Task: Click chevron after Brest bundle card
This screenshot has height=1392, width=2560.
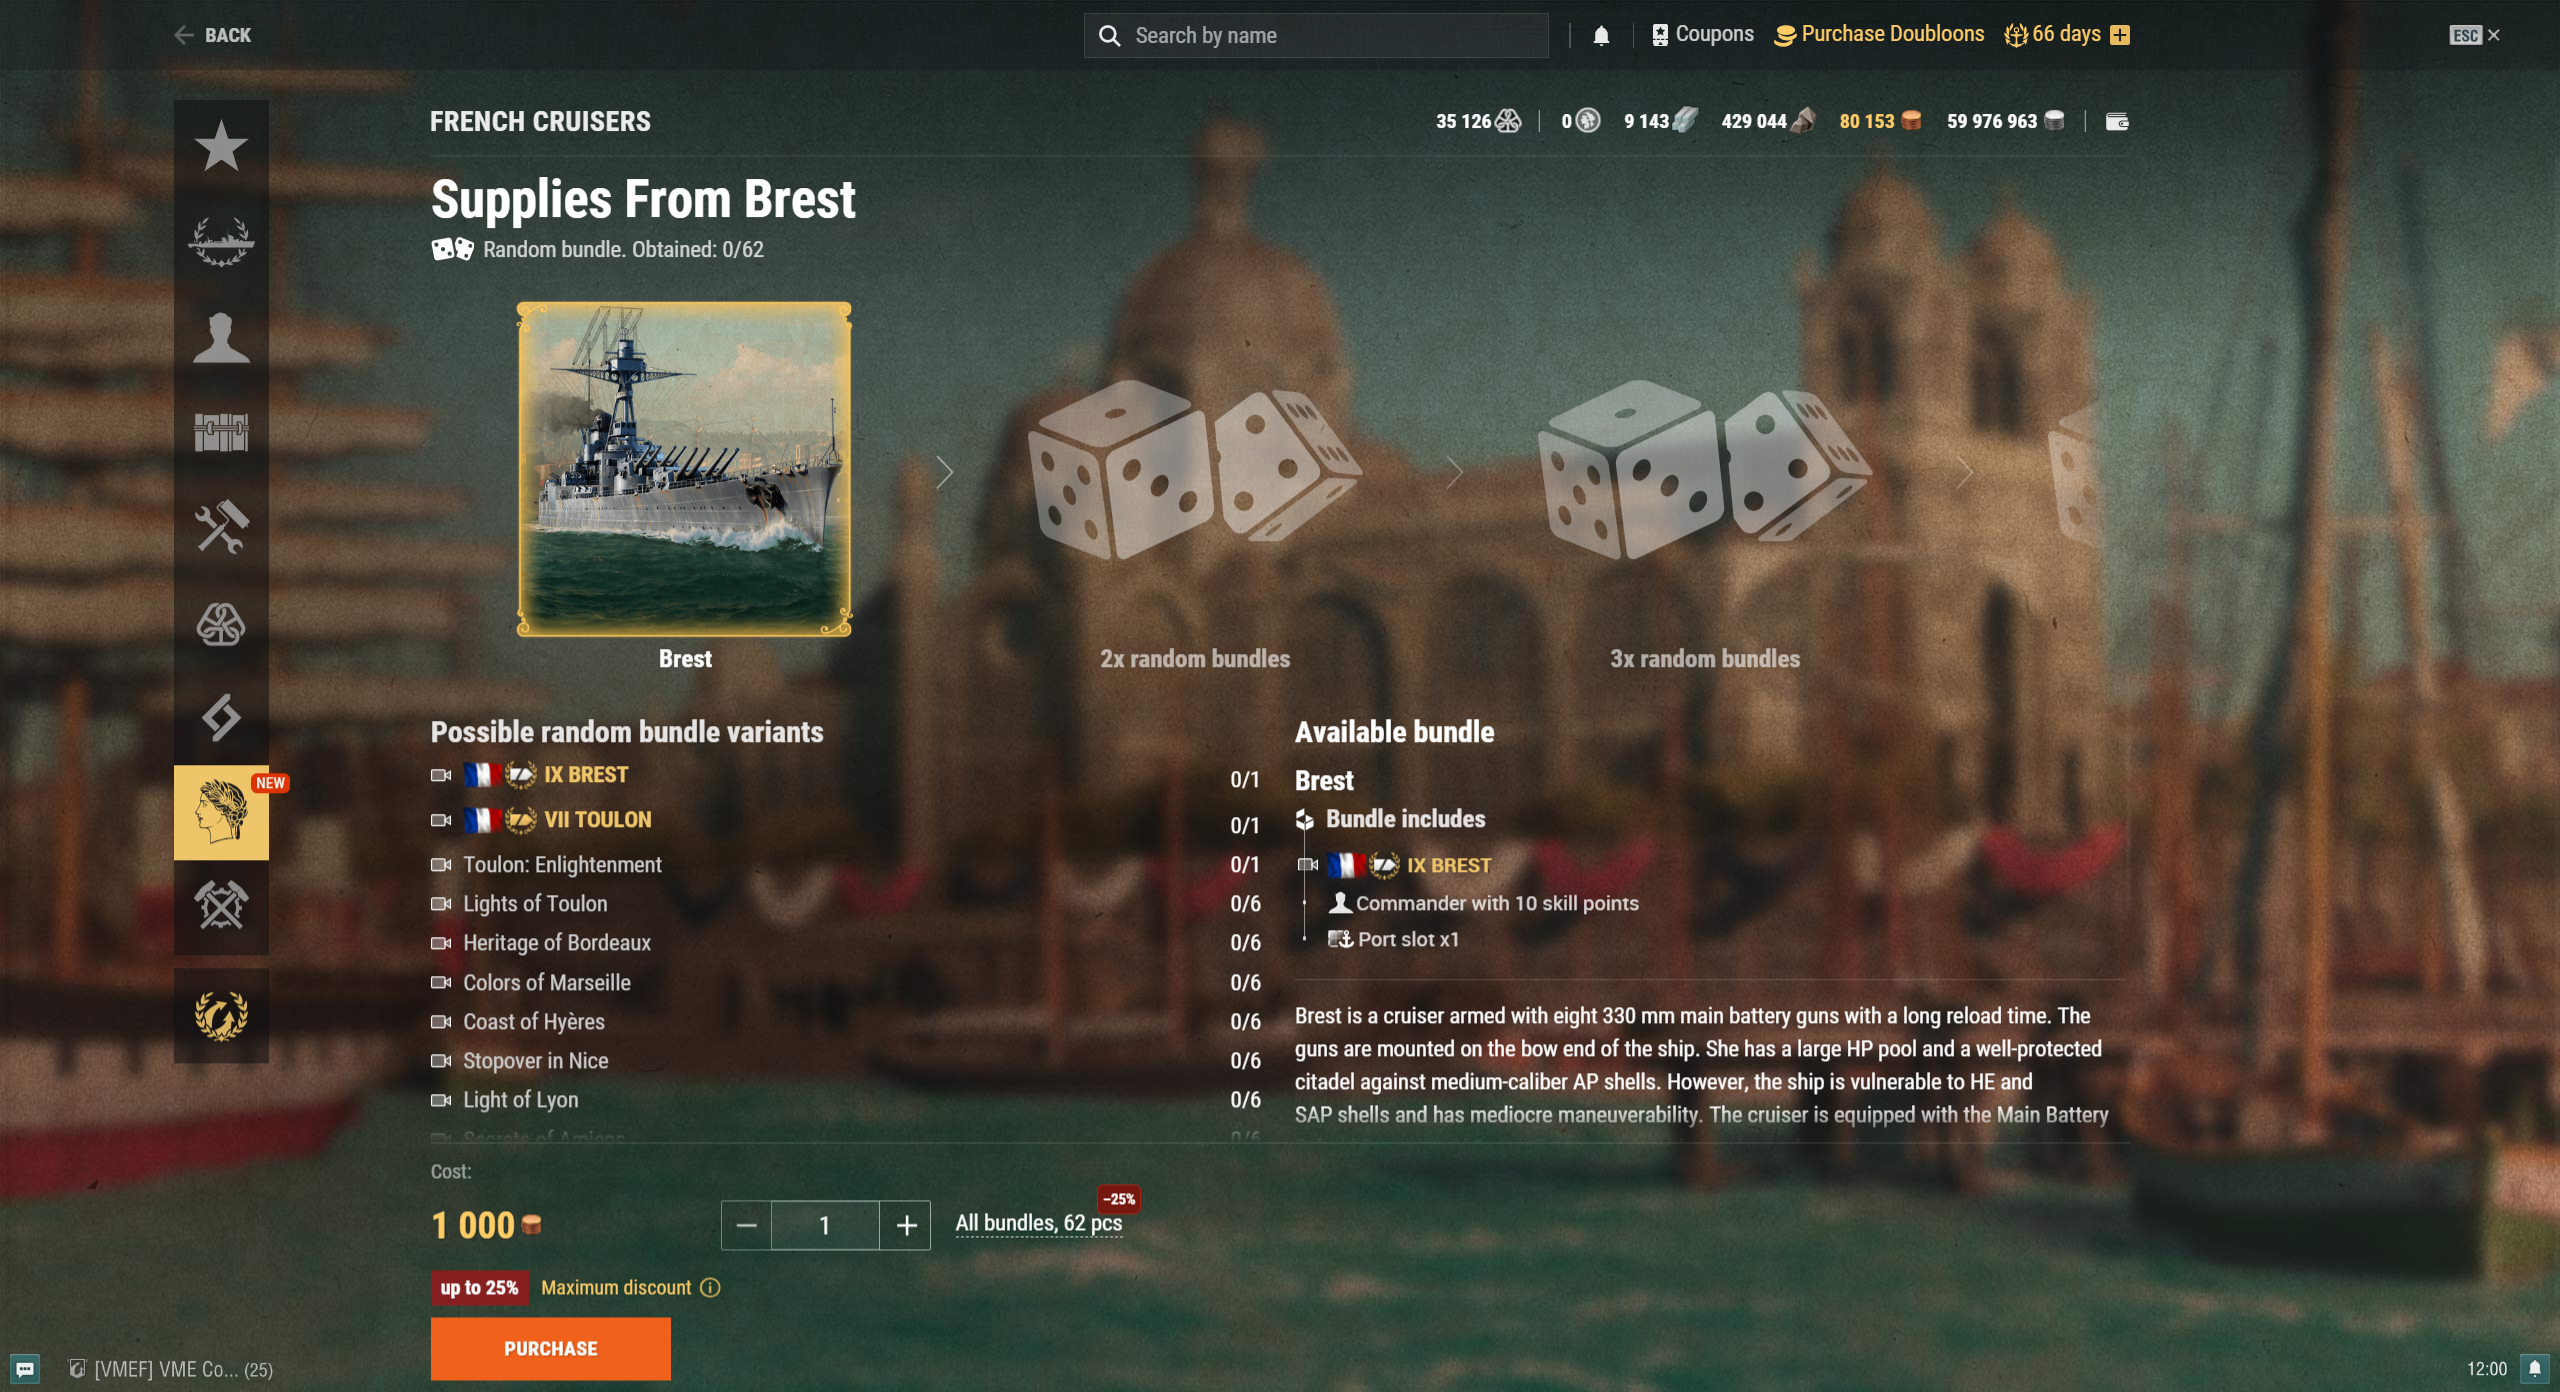Action: pyautogui.click(x=945, y=472)
